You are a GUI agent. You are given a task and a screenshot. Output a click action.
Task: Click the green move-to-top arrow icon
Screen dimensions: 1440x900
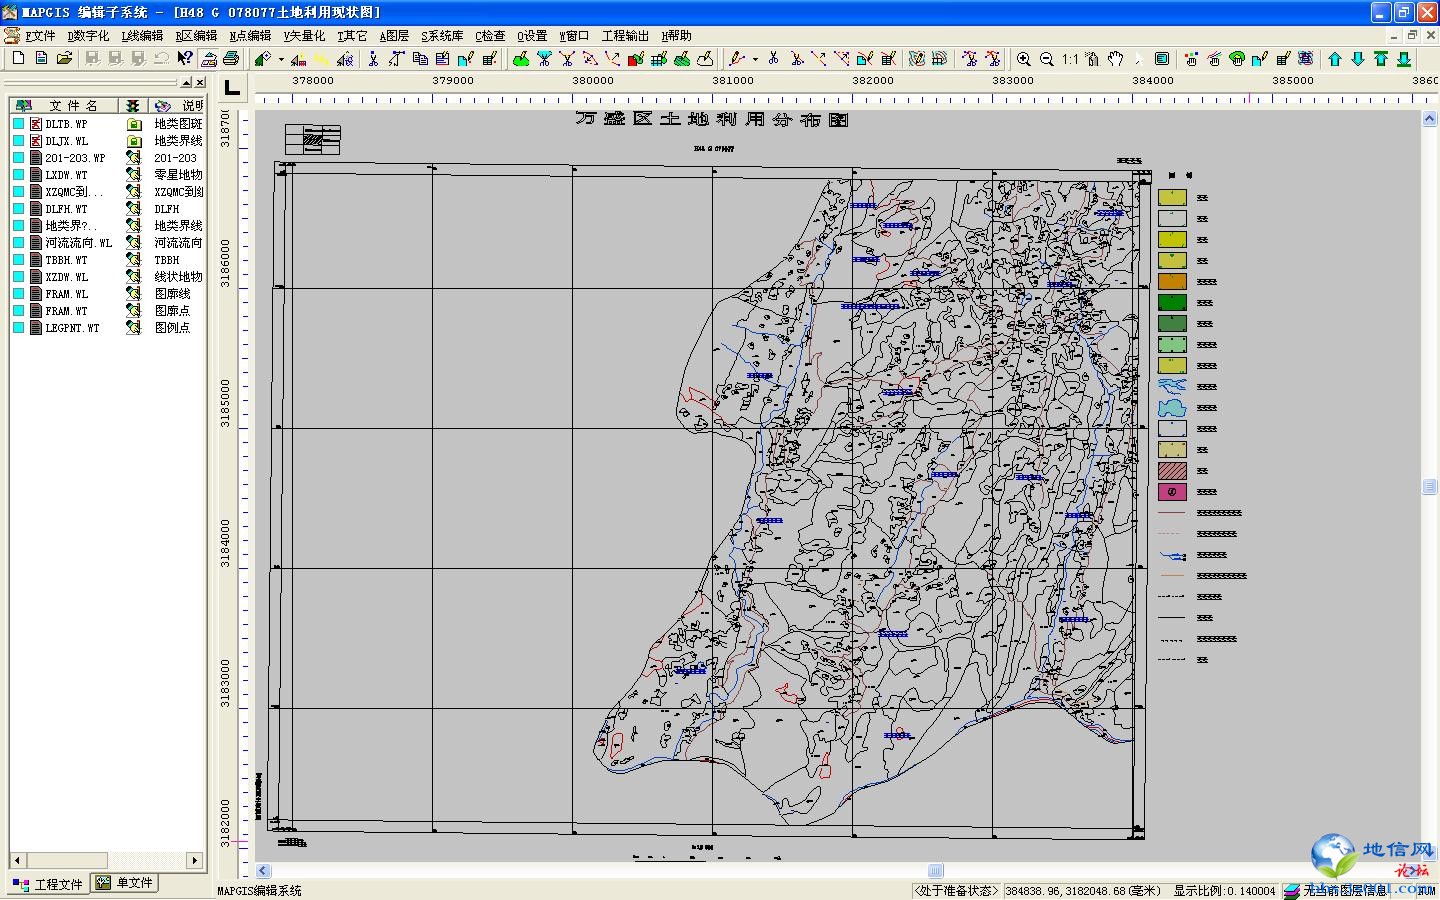tap(1381, 59)
